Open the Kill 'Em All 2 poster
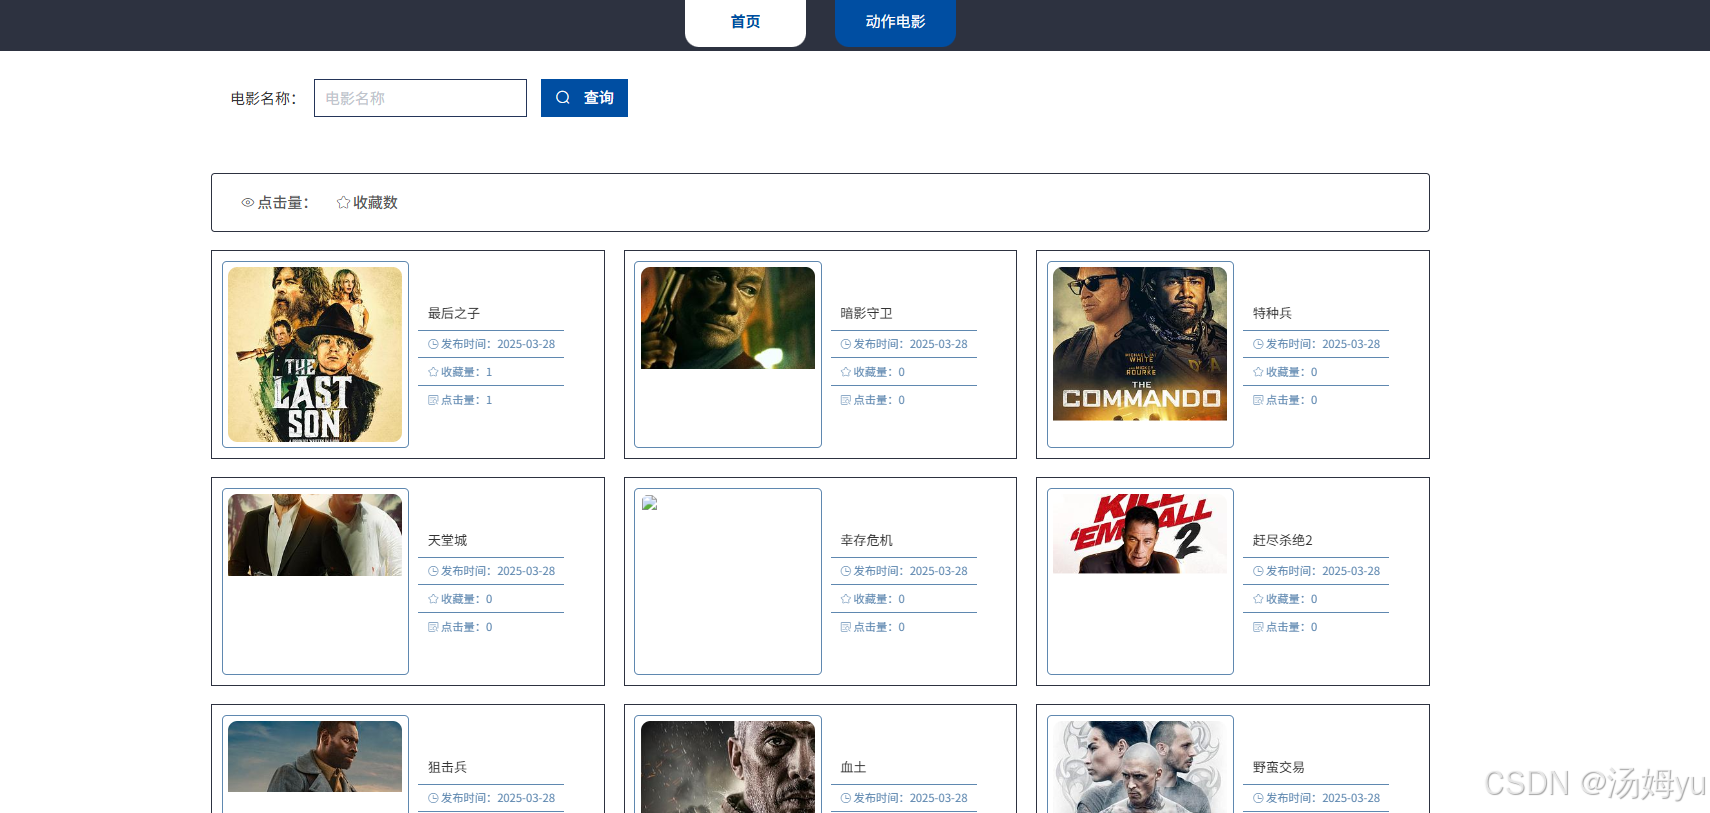 [1140, 534]
